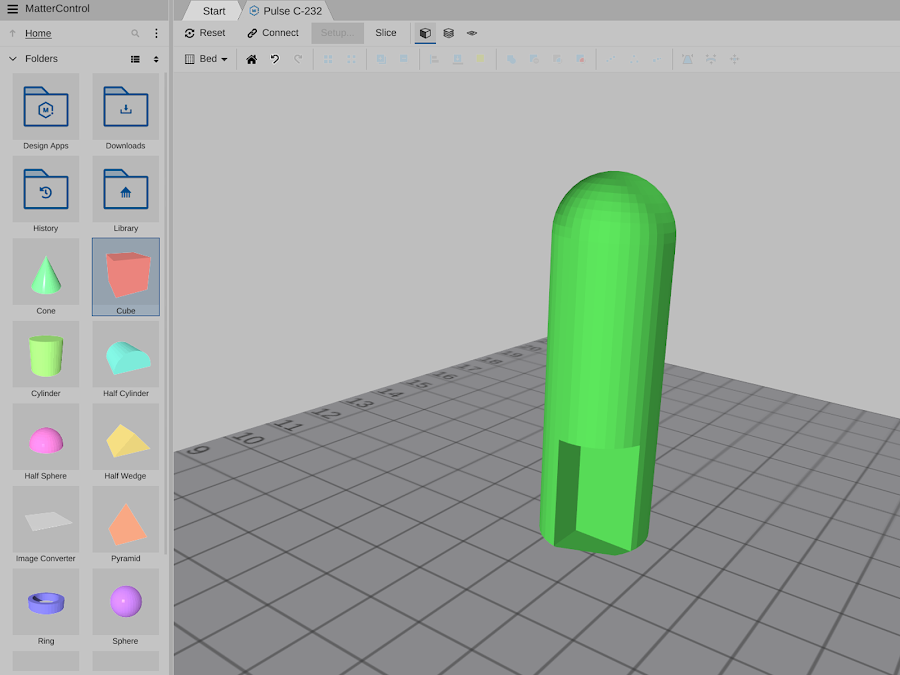
Task: Switch to the Start tab
Action: pos(214,11)
